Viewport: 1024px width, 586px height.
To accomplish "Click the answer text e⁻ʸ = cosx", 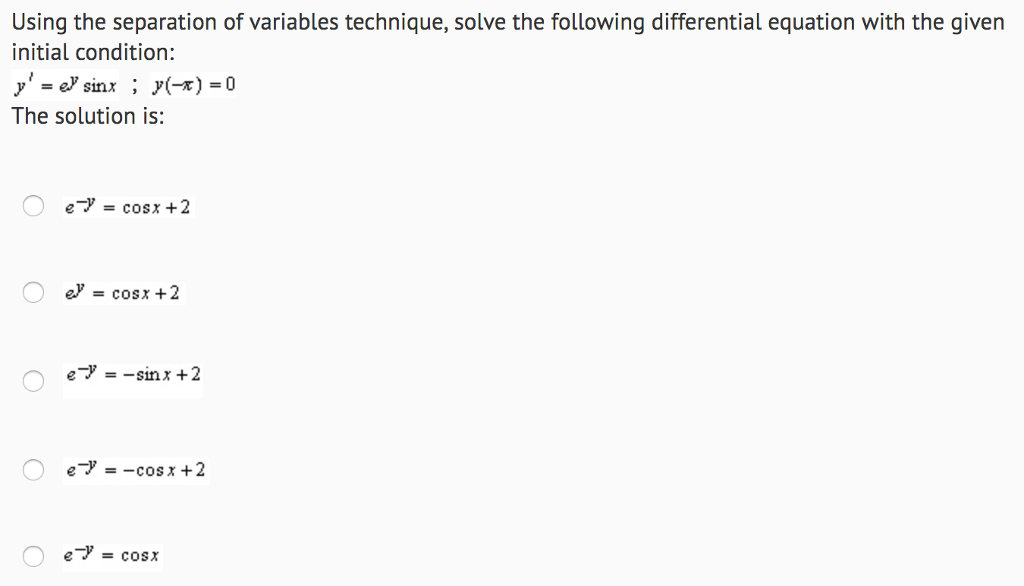I will click(x=112, y=555).
